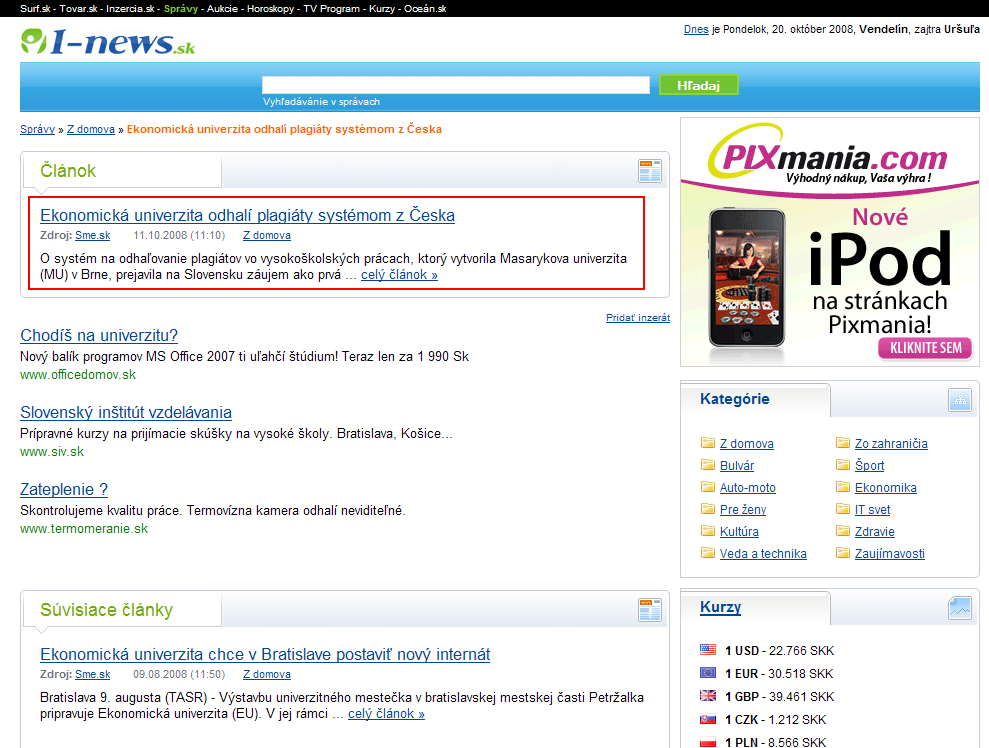Screen dimensions: 989x748
Task: Open Oceán.sk in the top bar
Action: tap(425, 9)
